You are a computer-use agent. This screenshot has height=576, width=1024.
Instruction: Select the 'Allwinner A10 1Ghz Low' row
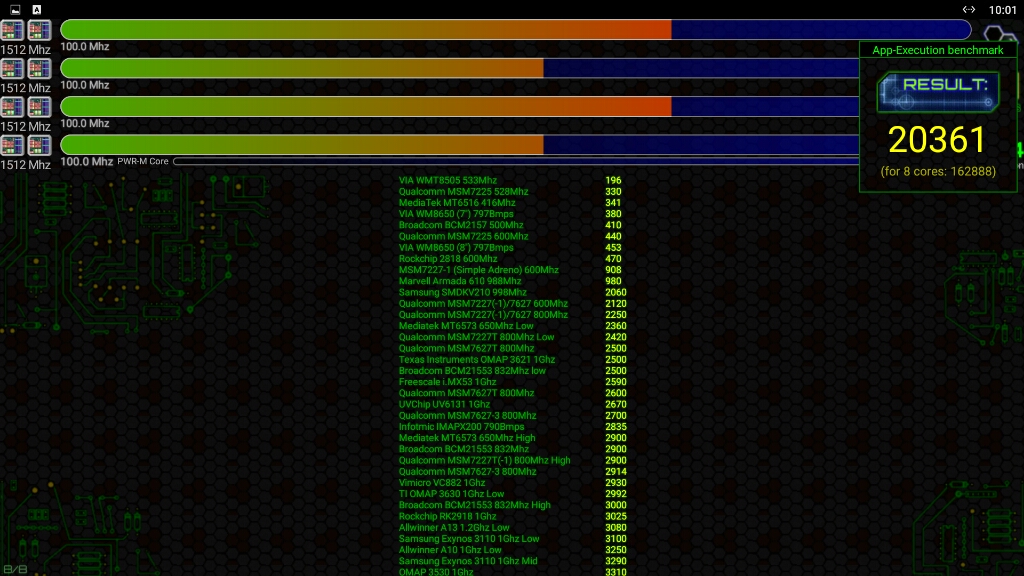(513, 550)
